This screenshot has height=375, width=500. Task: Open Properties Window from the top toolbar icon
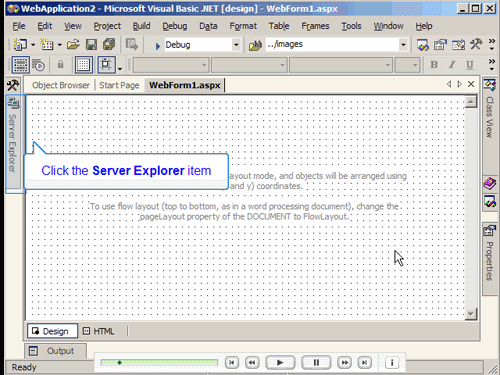click(440, 45)
